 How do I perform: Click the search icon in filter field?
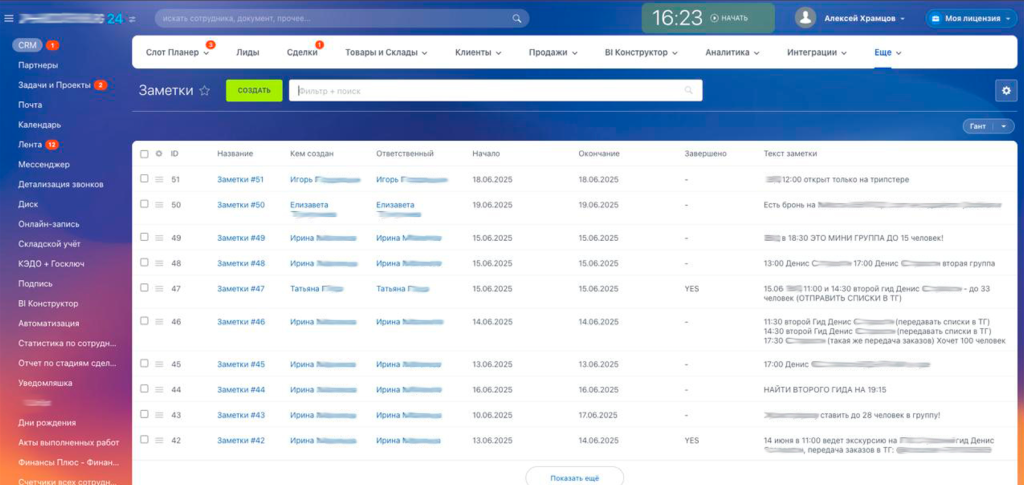688,91
